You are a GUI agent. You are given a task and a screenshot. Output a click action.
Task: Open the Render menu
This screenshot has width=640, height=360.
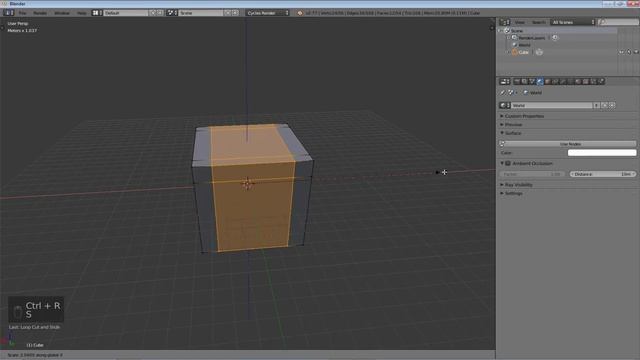coord(40,13)
